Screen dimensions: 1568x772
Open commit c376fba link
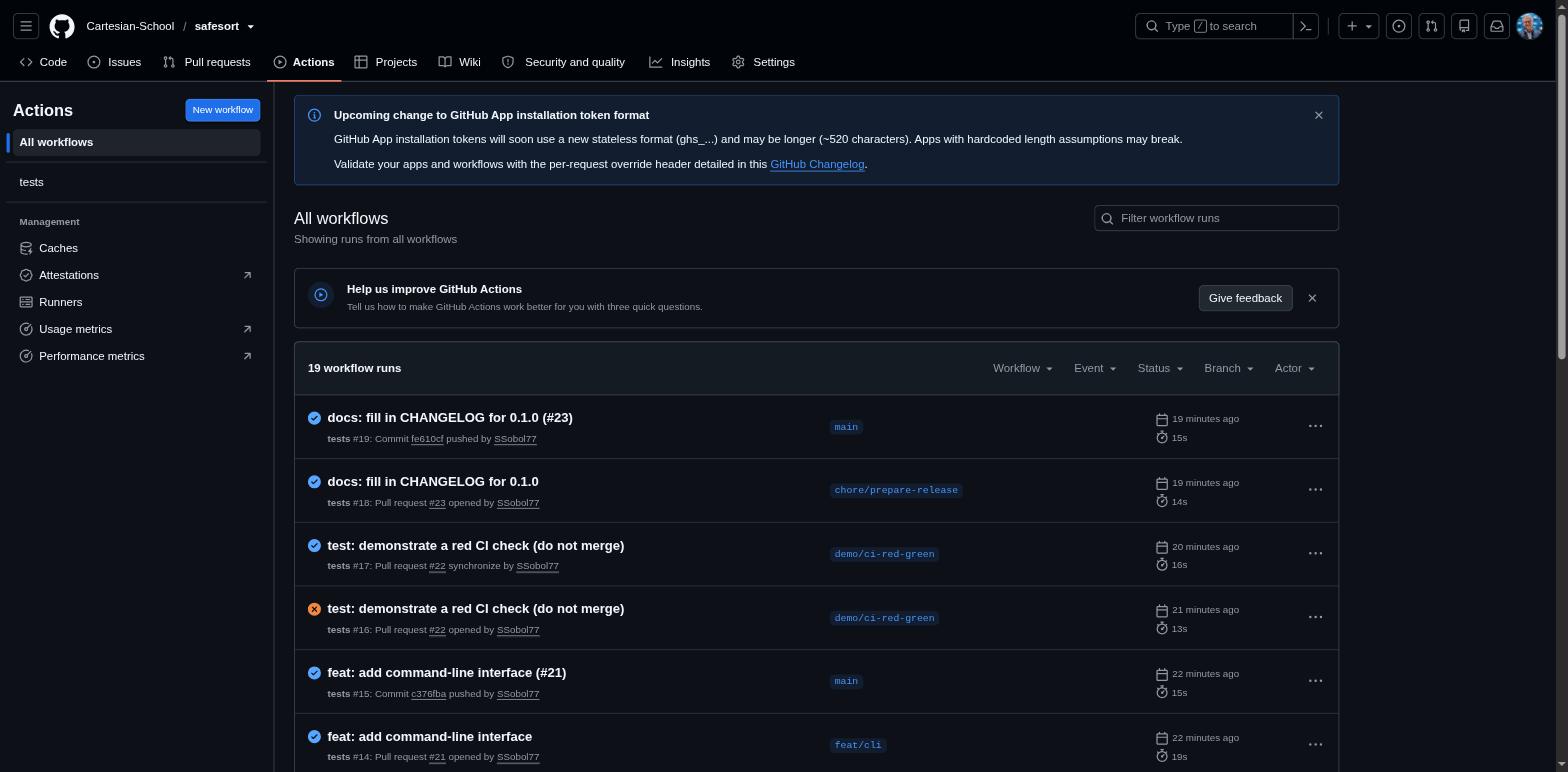coord(428,694)
